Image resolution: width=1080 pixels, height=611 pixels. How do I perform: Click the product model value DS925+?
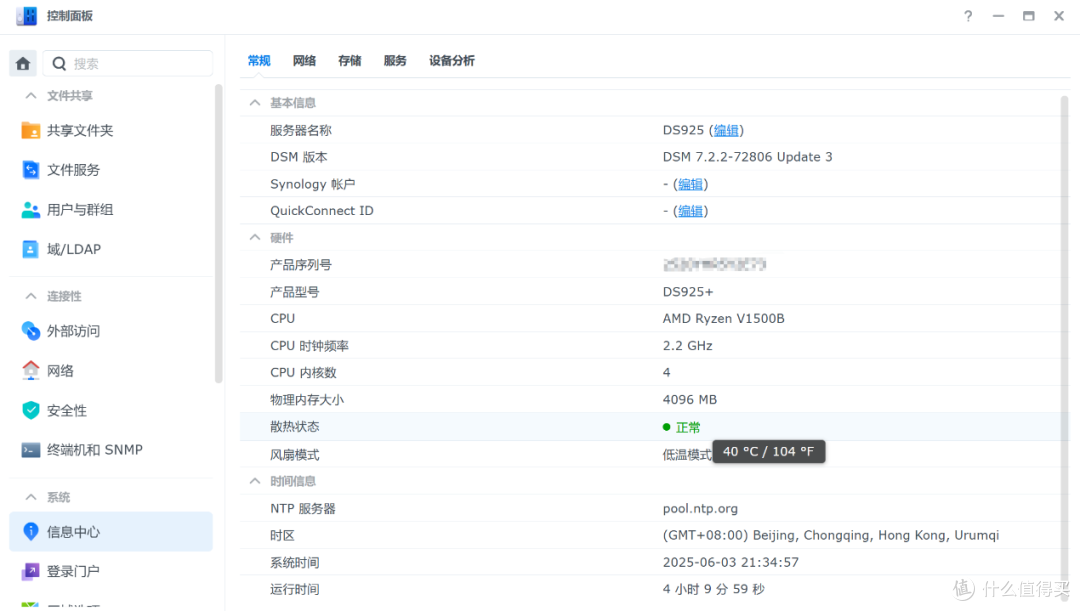tap(687, 292)
